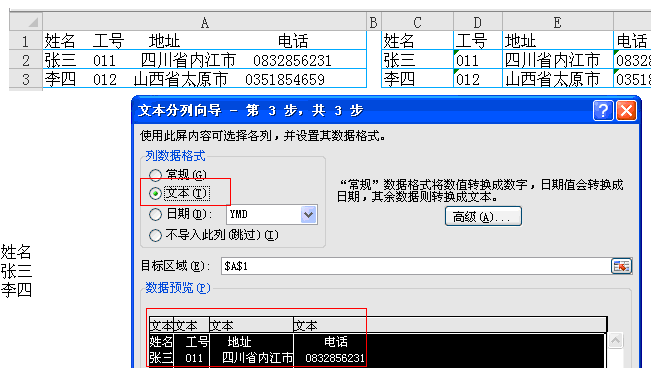The width and height of the screenshot is (651, 368).
Task: Select row 1 header
Action: click(x=26, y=41)
